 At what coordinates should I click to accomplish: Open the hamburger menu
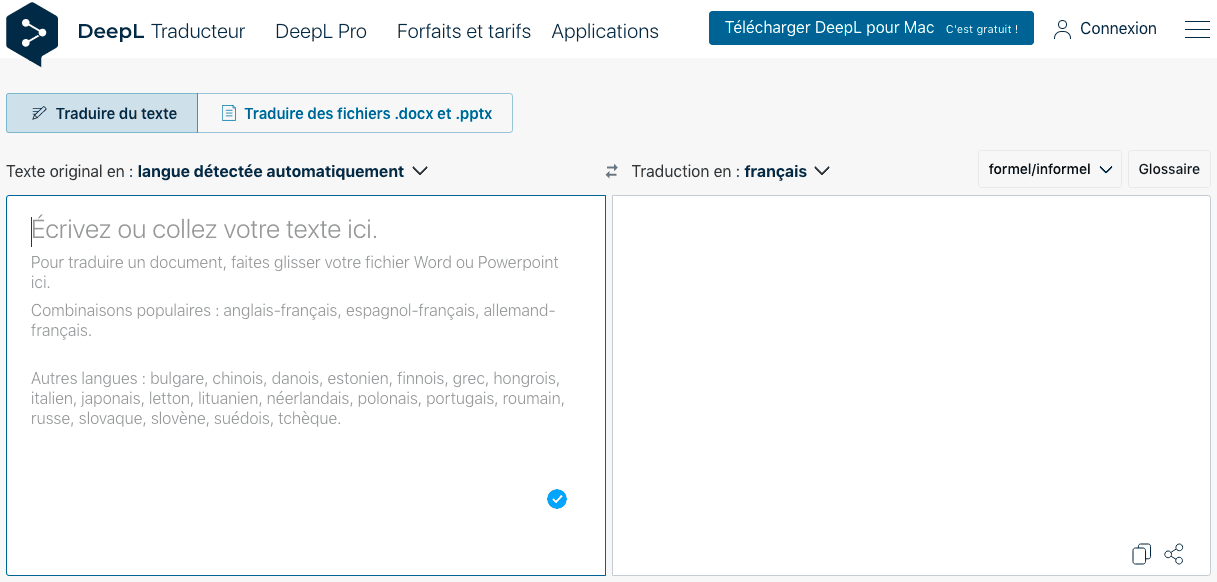[1196, 30]
